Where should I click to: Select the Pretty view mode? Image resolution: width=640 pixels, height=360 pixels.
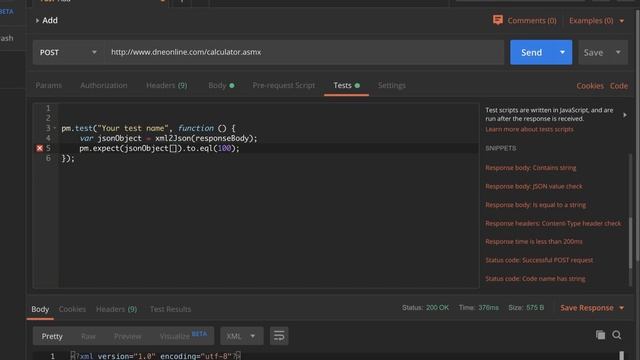(52, 336)
